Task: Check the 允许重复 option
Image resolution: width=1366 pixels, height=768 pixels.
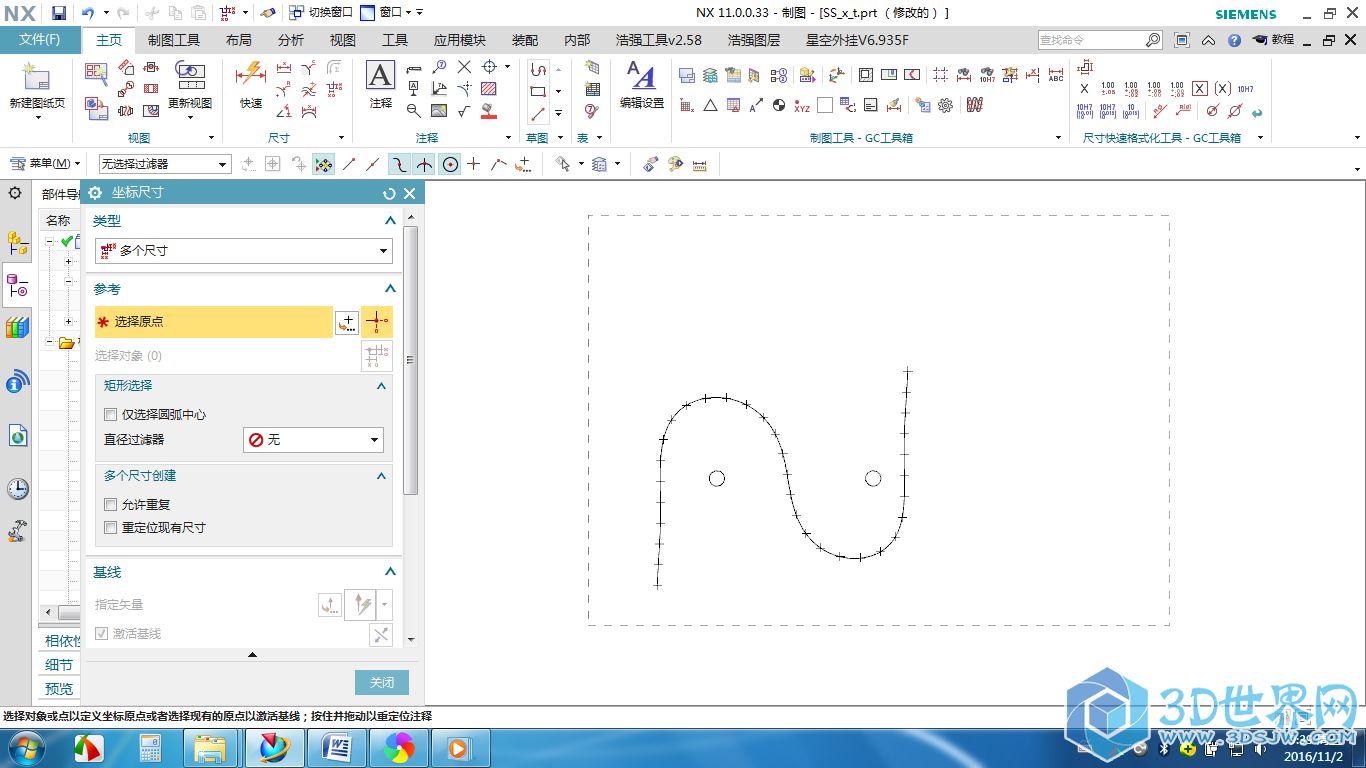Action: tap(111, 505)
